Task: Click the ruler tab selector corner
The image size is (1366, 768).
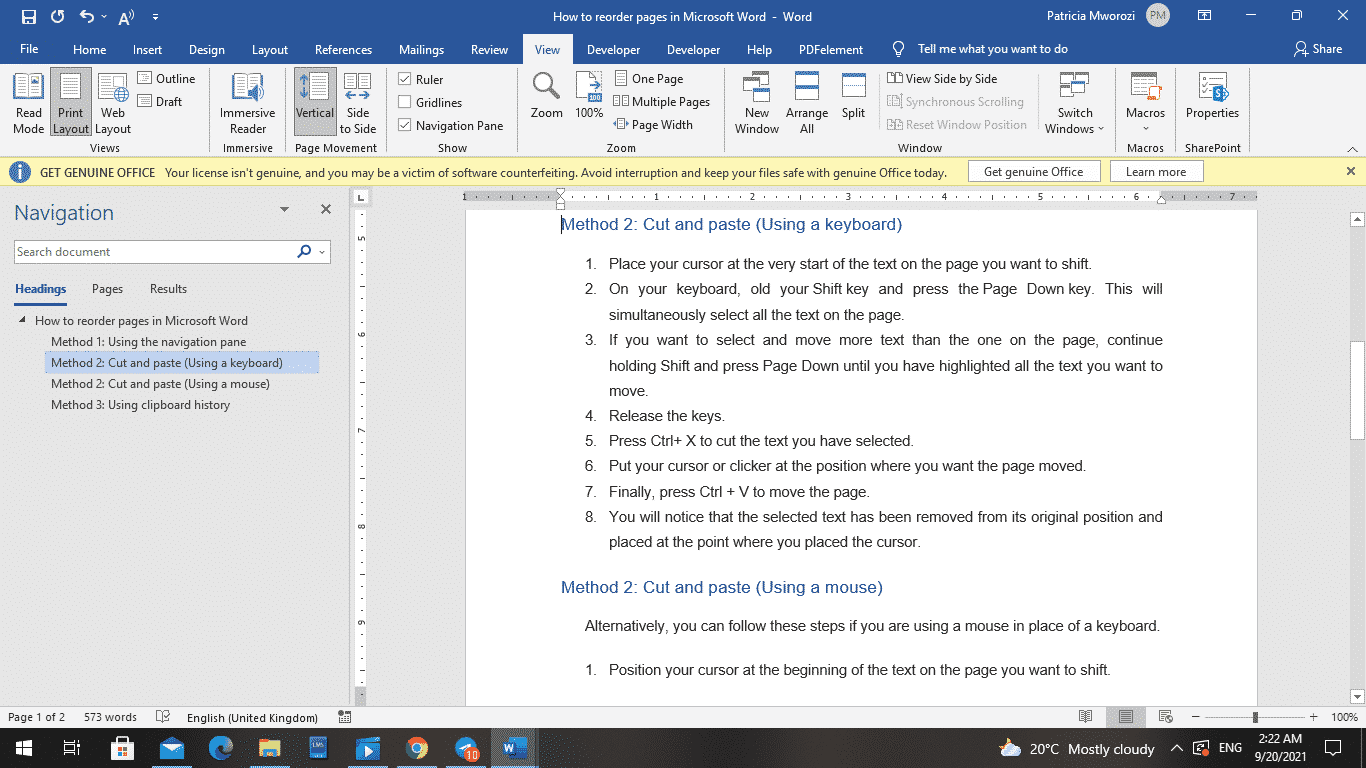Action: 361,197
